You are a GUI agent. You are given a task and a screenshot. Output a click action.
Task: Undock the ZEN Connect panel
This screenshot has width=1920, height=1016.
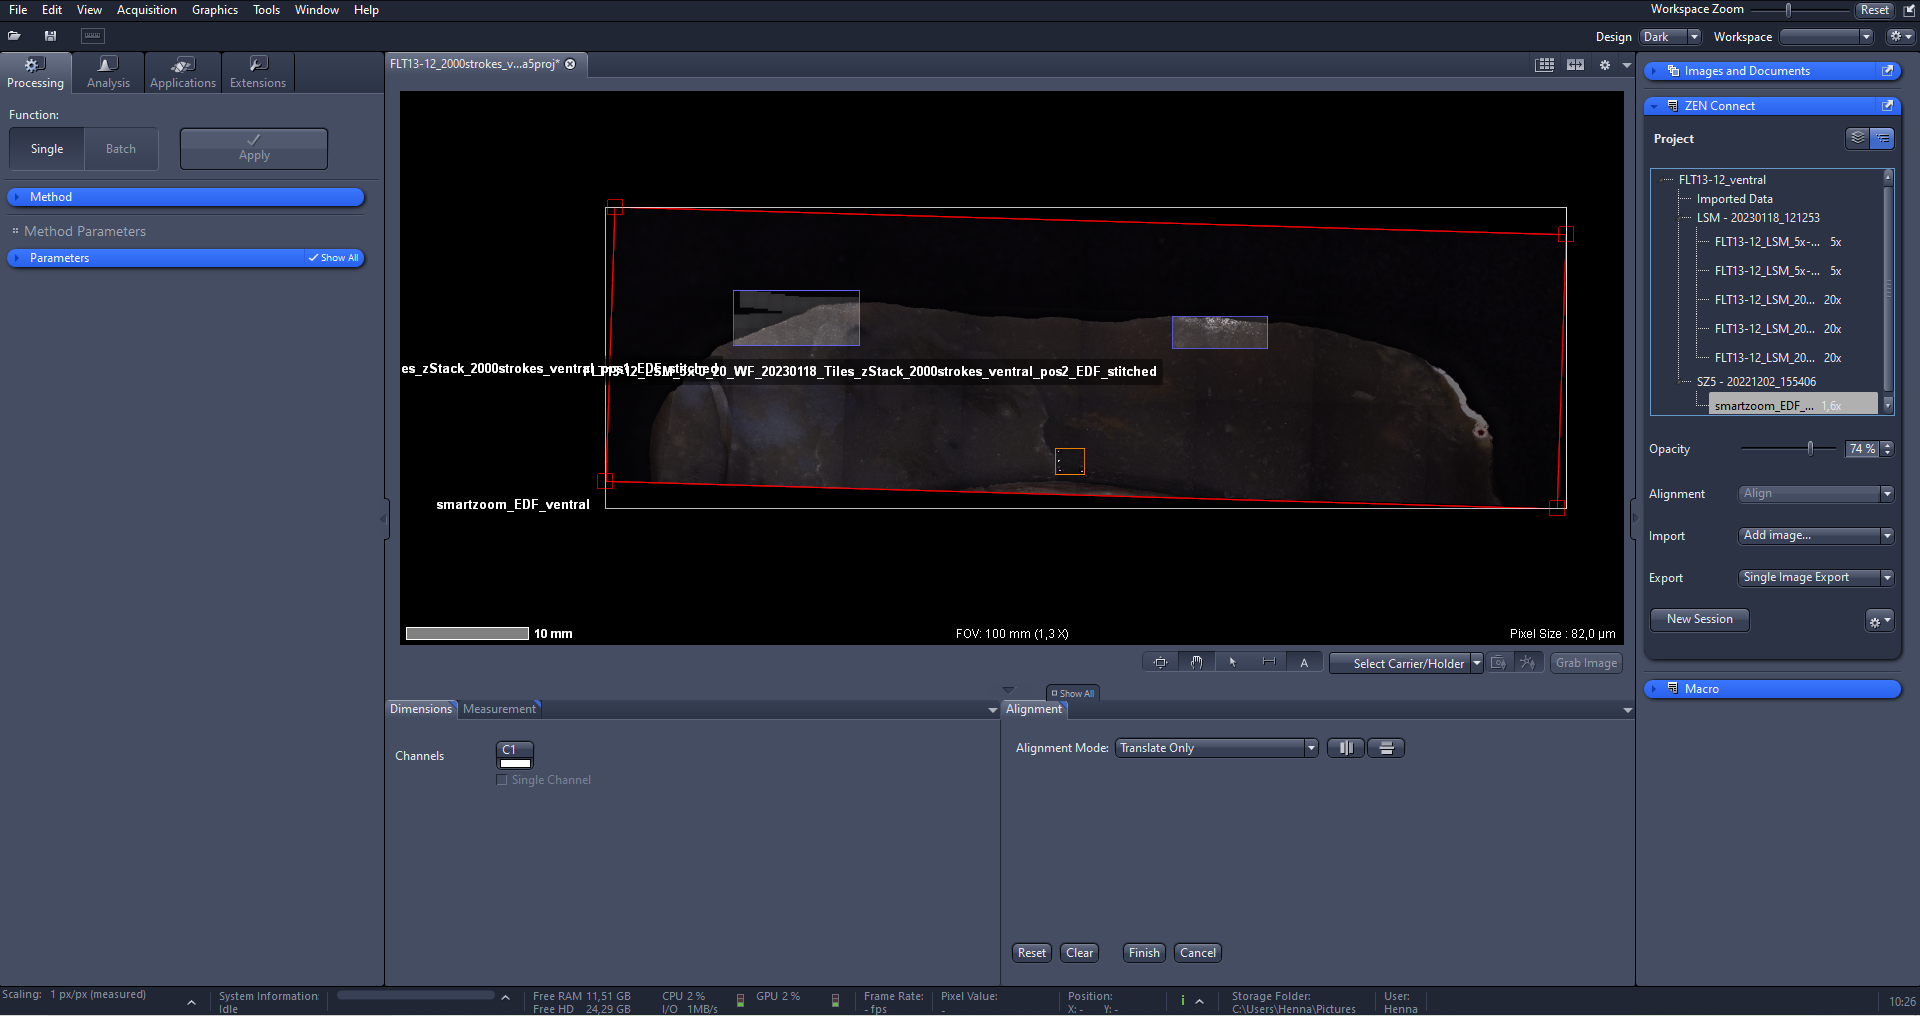click(1888, 106)
